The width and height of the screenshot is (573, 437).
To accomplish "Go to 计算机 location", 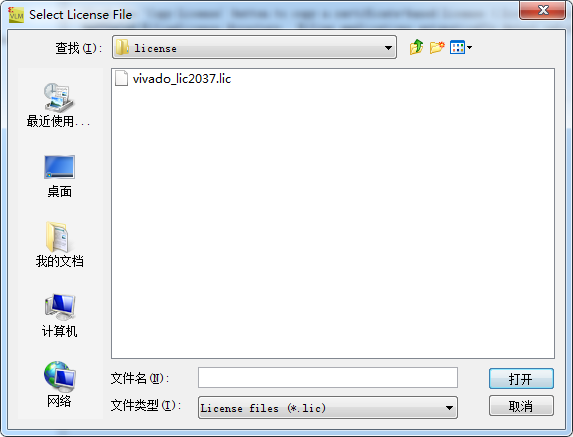I will (x=59, y=316).
